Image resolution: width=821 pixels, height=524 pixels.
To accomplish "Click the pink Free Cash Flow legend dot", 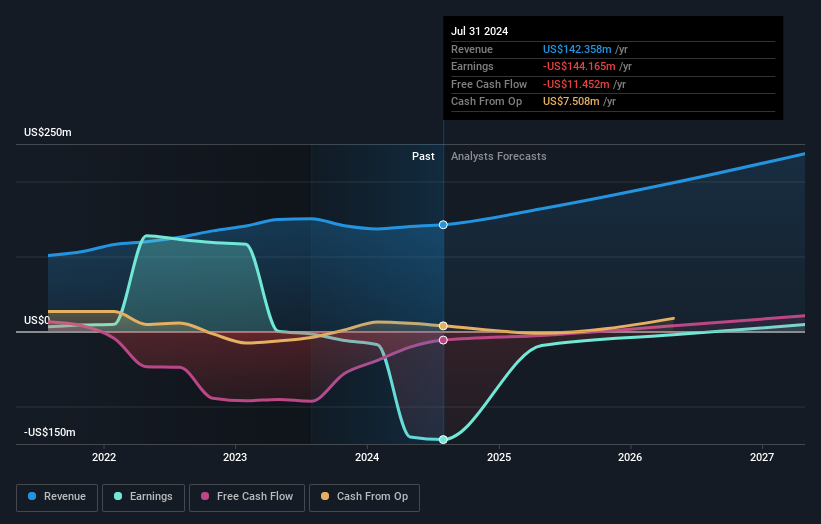I will (x=205, y=496).
